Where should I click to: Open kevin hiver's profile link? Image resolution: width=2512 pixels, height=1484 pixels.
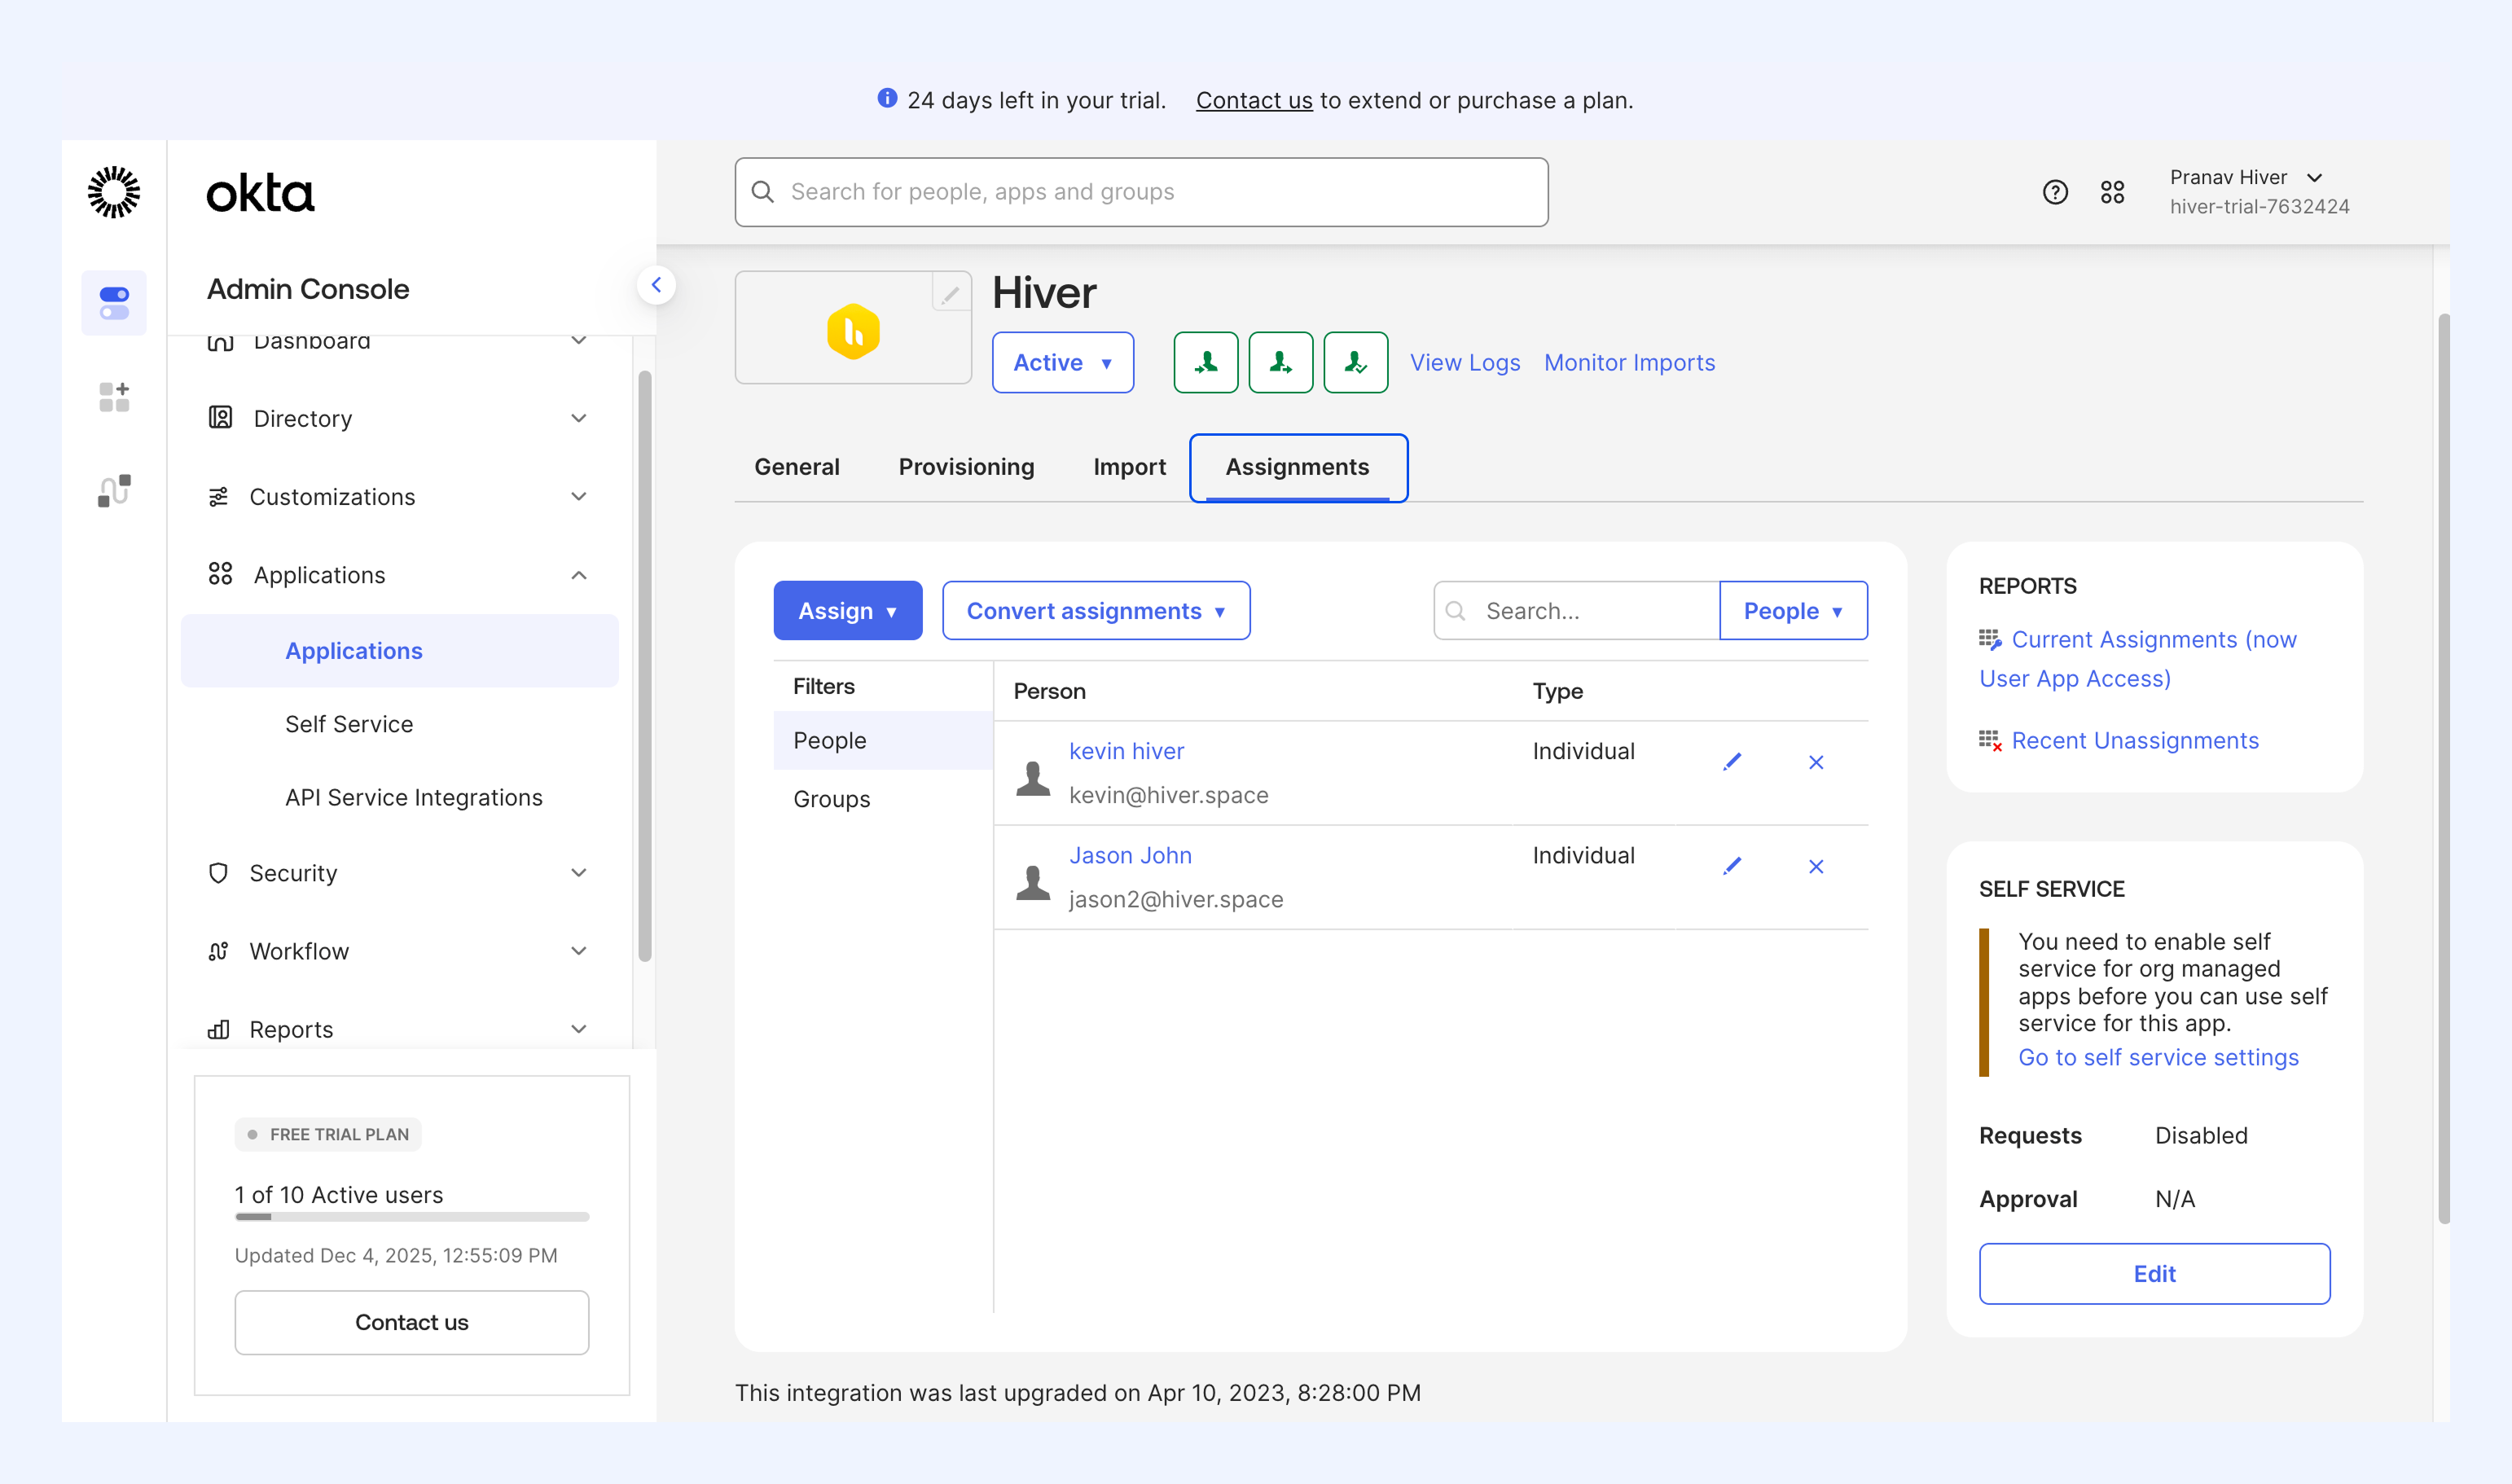point(1126,751)
